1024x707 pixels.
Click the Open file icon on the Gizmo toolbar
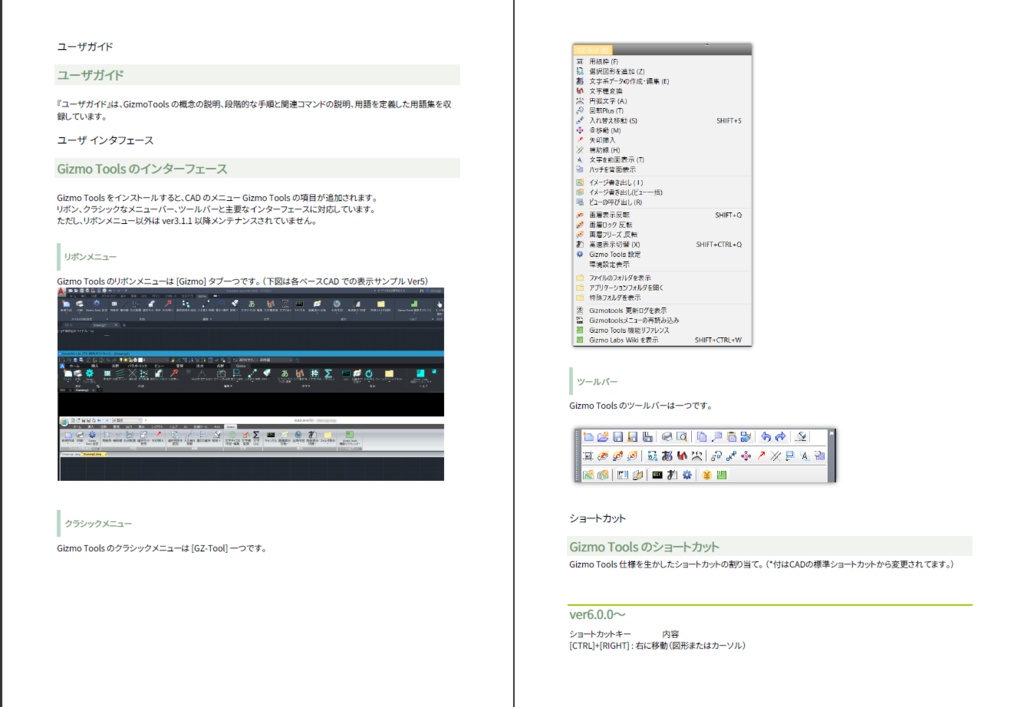tap(603, 436)
